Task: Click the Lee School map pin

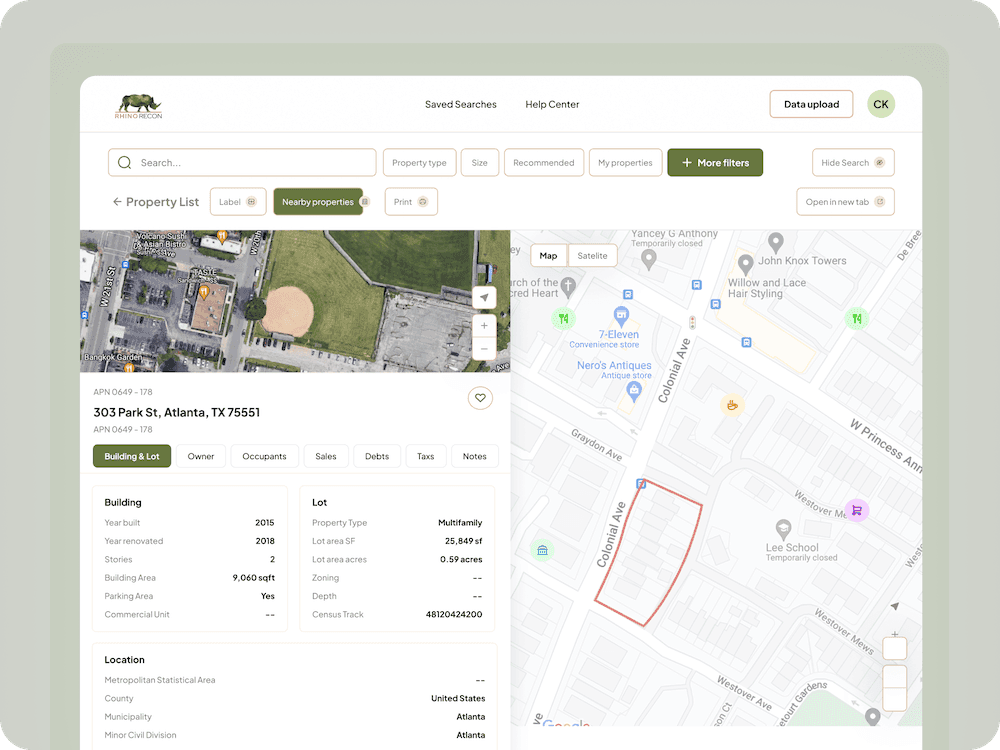Action: [783, 529]
